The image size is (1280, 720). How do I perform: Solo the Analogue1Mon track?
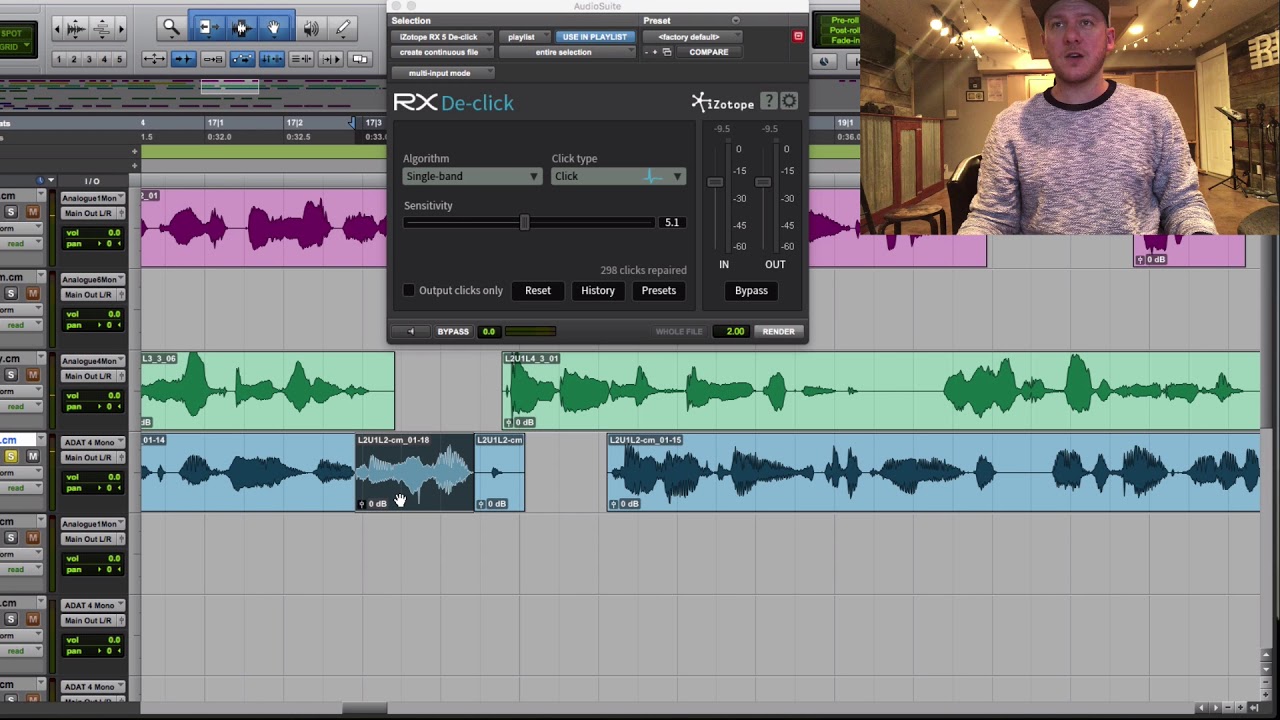pos(11,212)
